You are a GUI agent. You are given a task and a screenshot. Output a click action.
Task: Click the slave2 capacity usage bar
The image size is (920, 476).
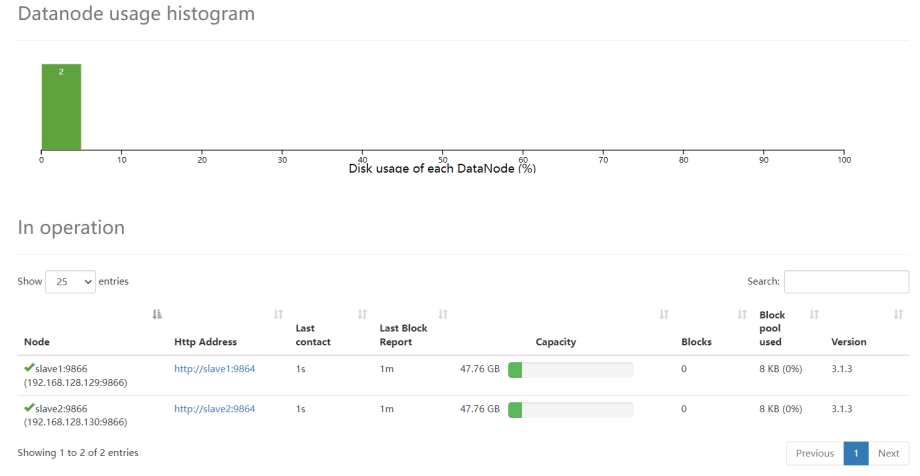[570, 410]
